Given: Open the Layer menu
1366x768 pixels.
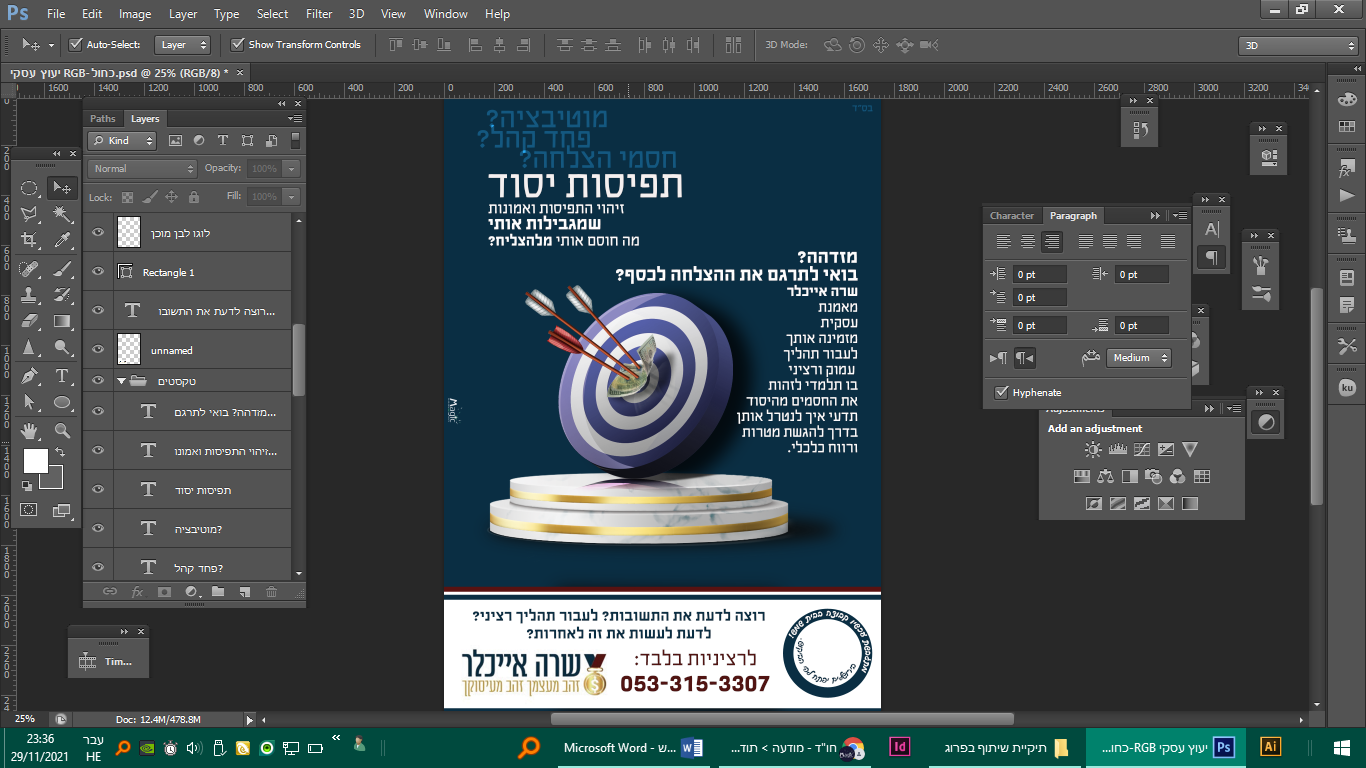Looking at the screenshot, I should click(183, 14).
